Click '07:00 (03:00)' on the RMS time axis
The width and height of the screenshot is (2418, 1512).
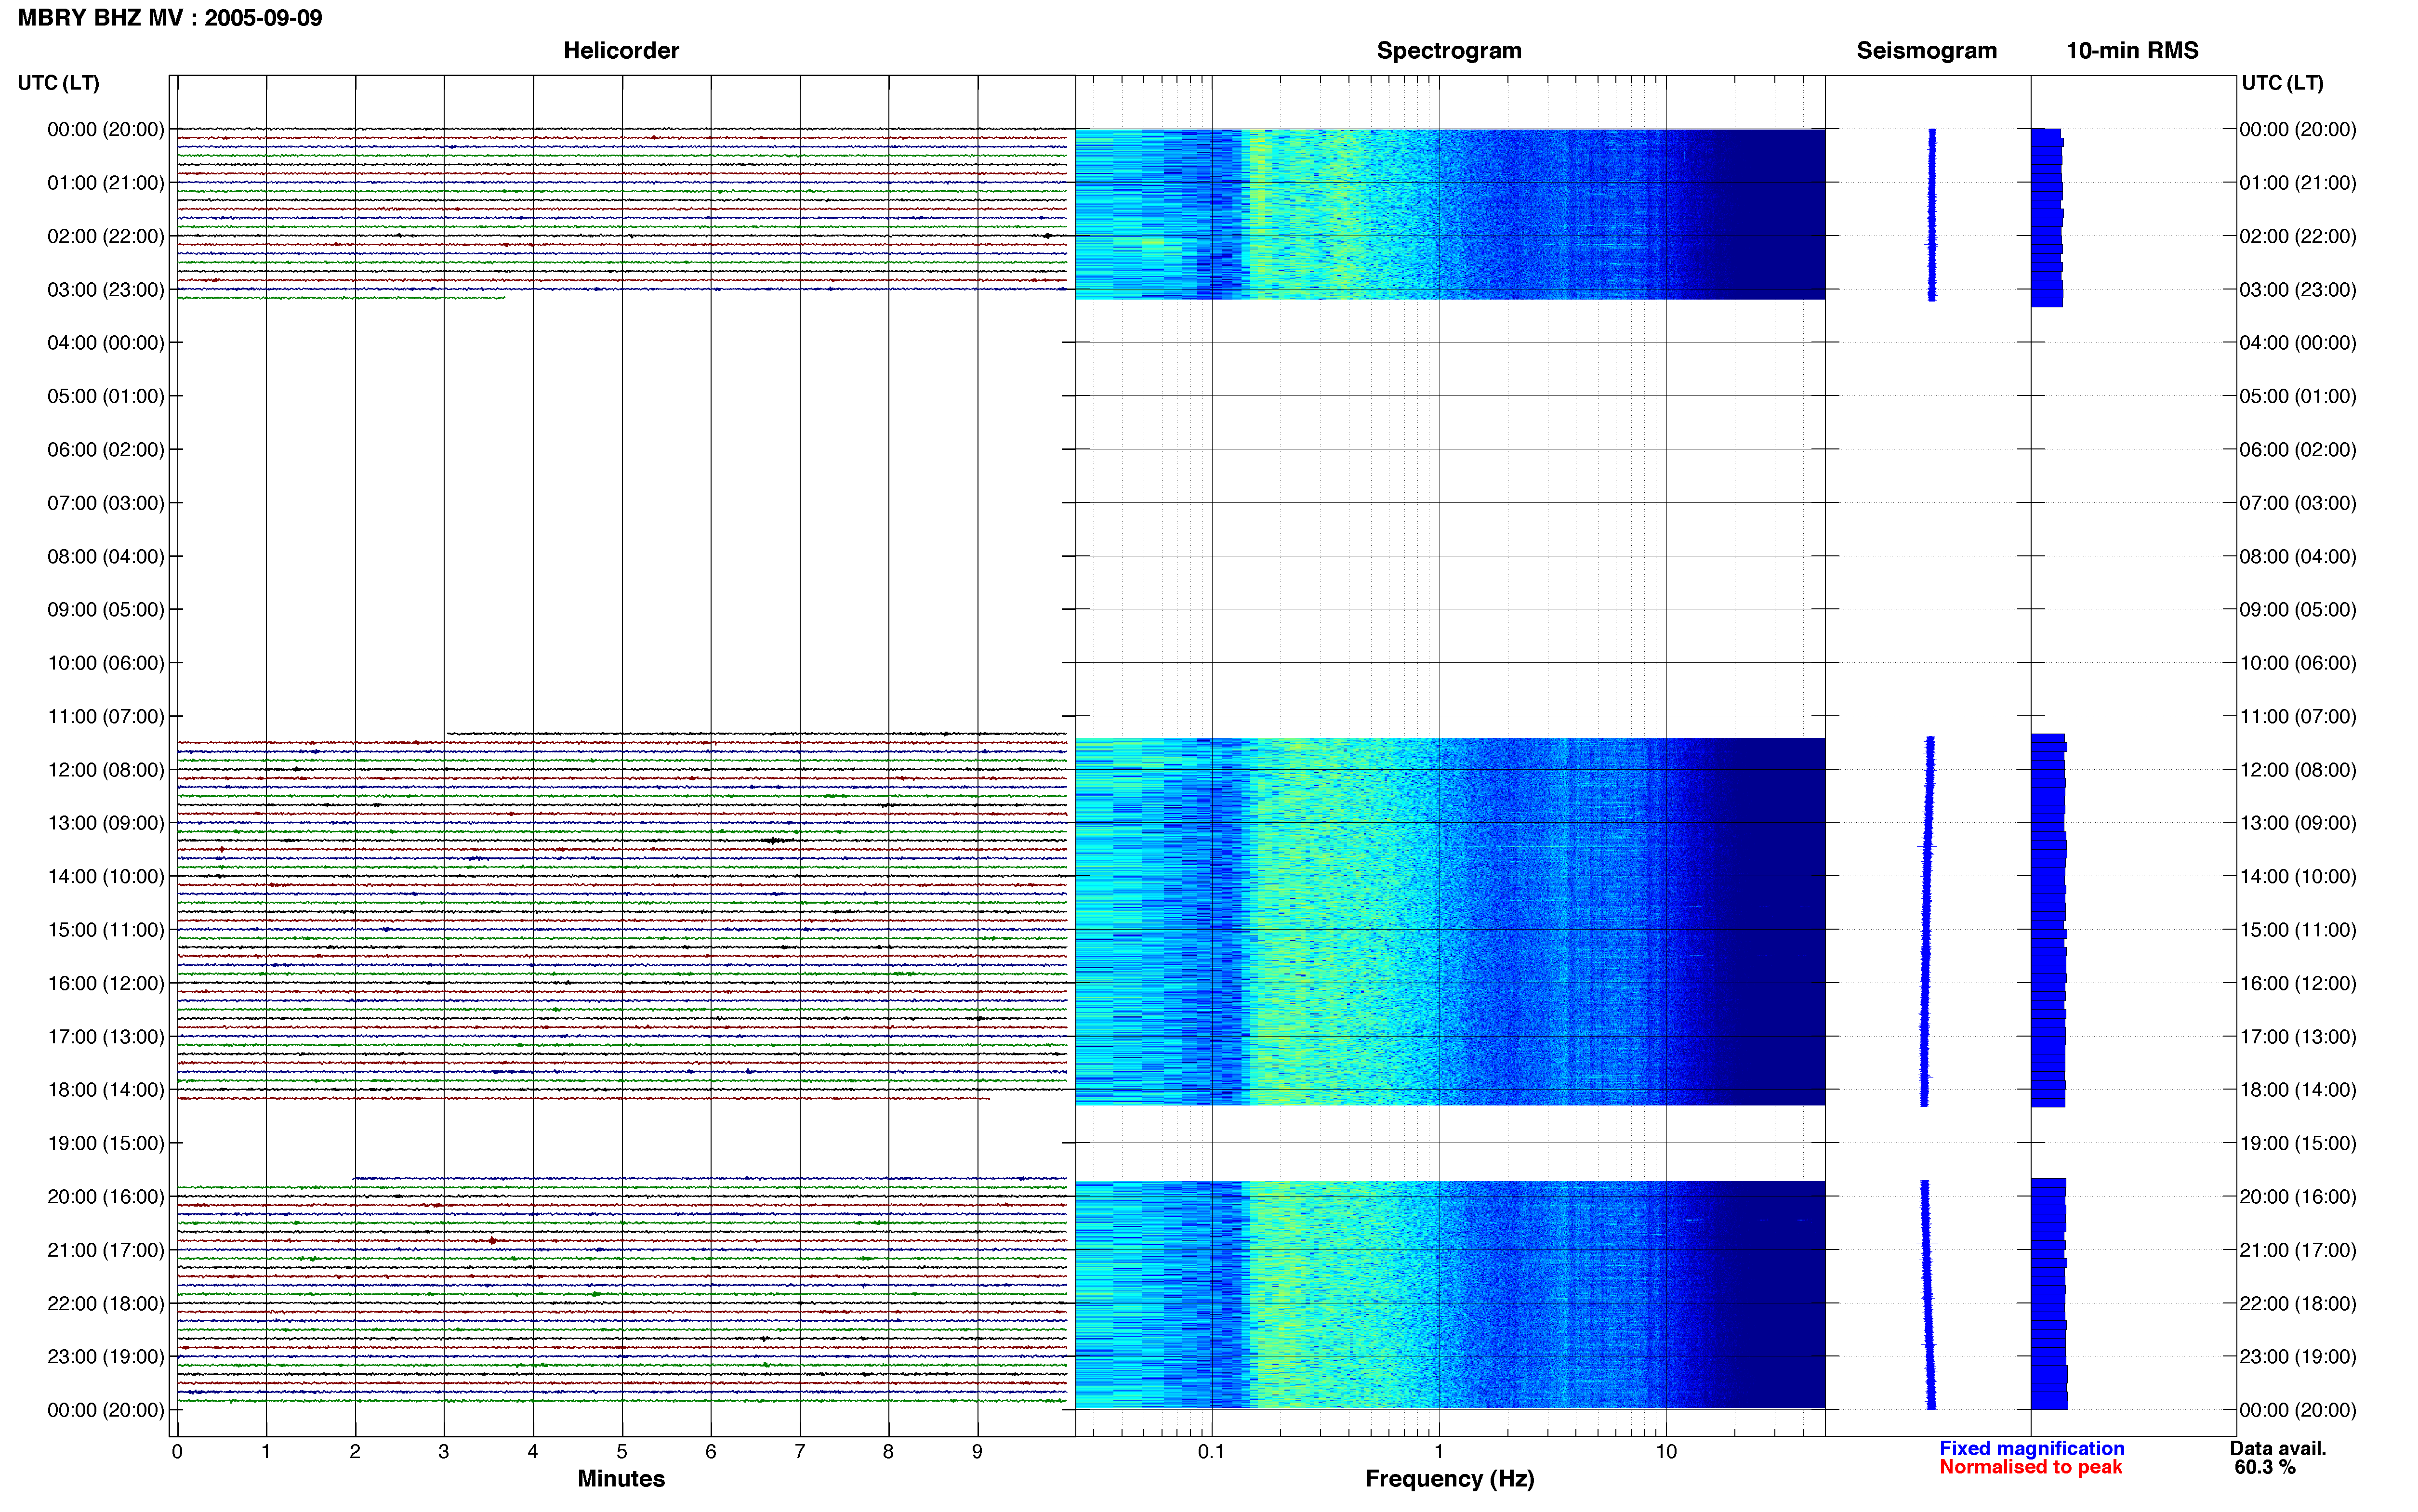tap(2297, 503)
